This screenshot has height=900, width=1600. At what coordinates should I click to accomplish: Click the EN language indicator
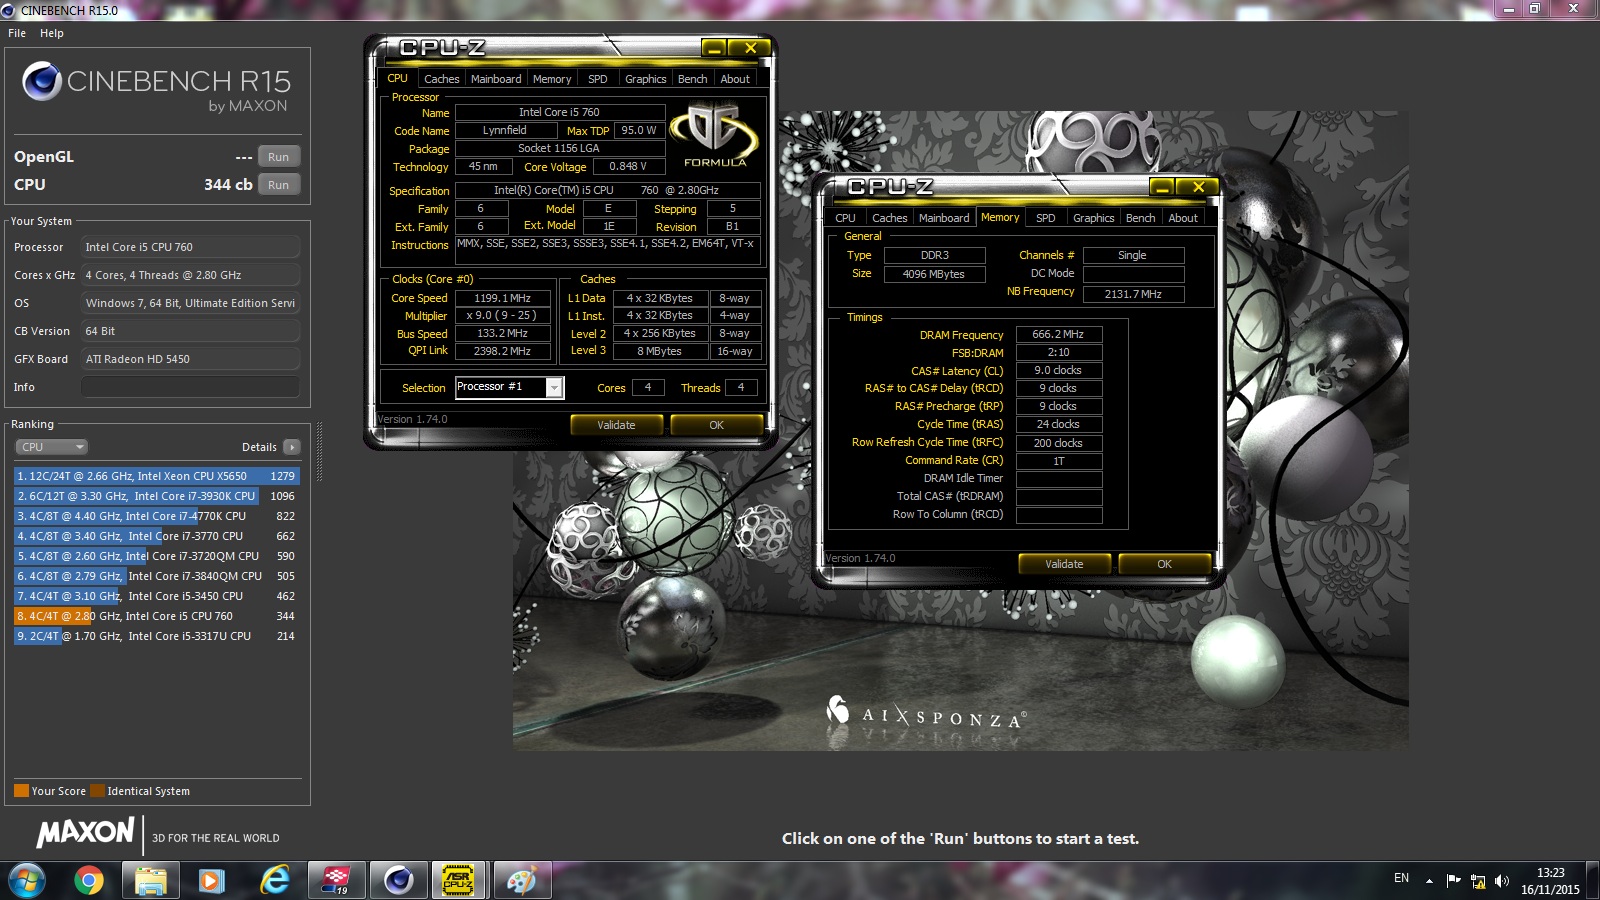1401,878
